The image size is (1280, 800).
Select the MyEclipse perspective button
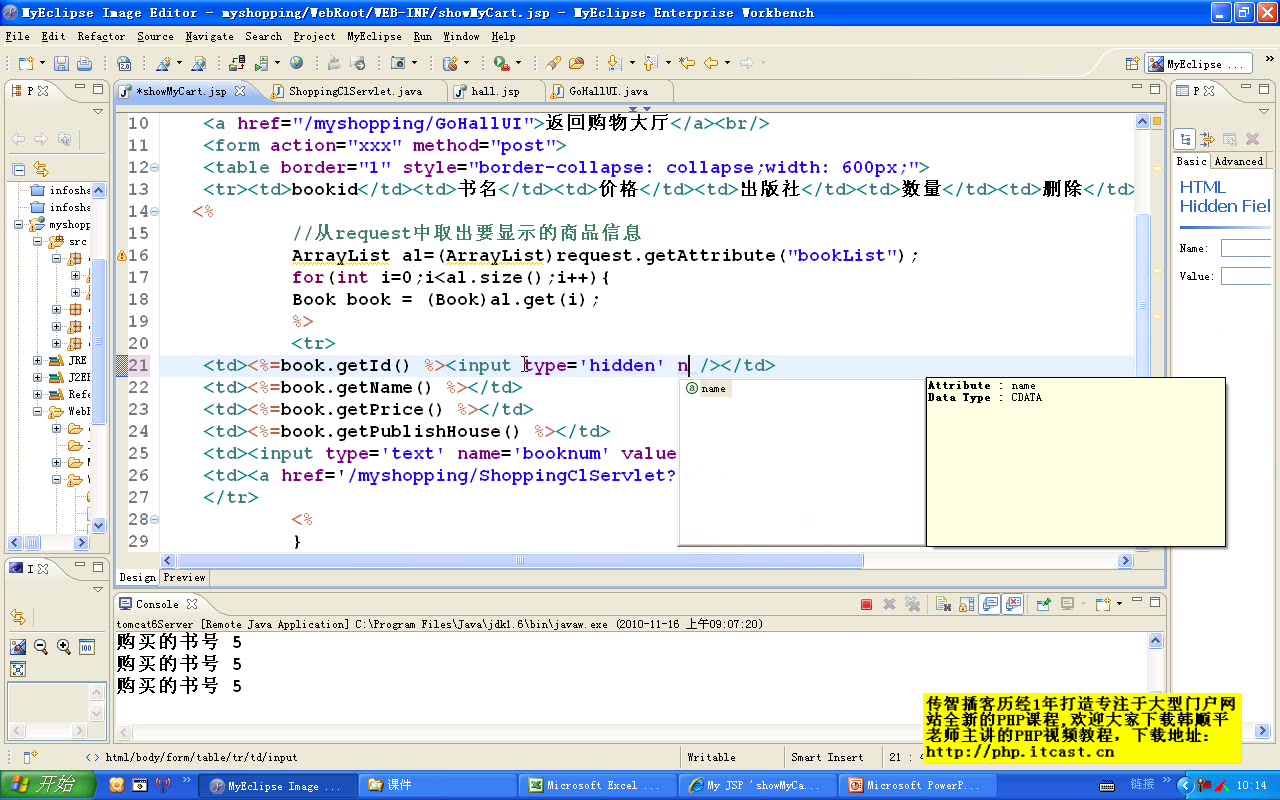tap(1198, 64)
